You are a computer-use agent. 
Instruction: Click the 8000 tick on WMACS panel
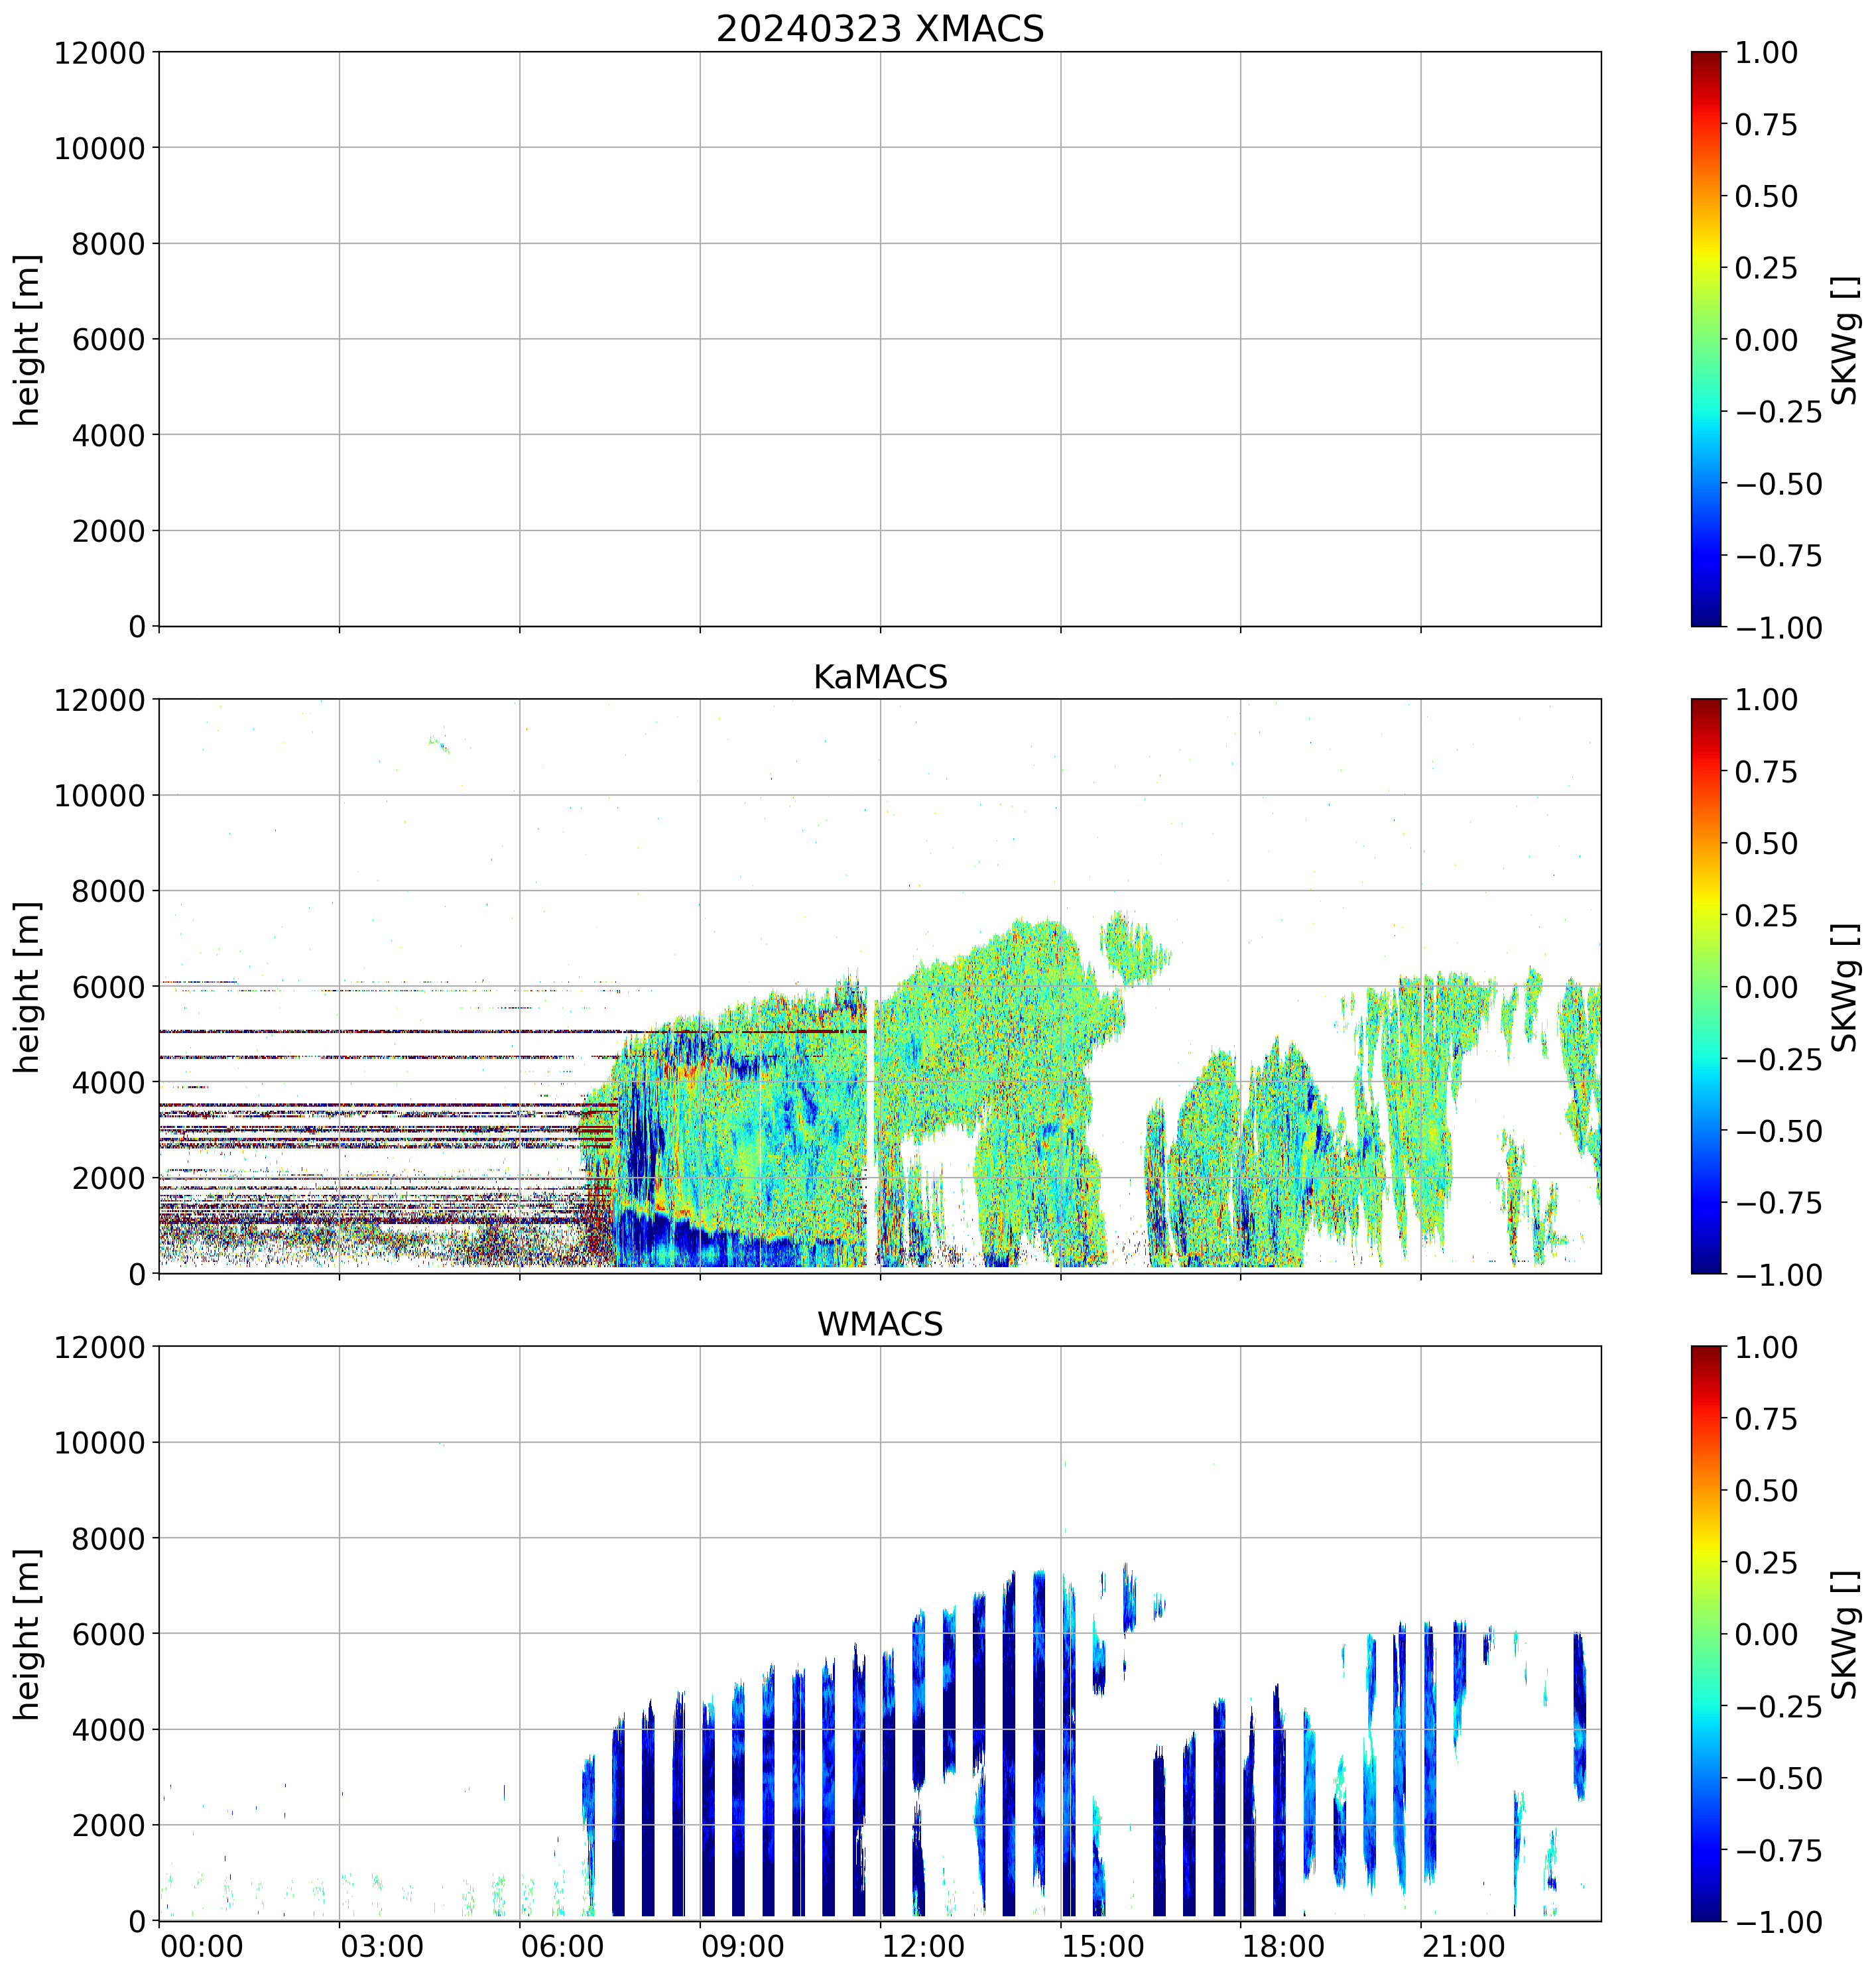tap(108, 1538)
